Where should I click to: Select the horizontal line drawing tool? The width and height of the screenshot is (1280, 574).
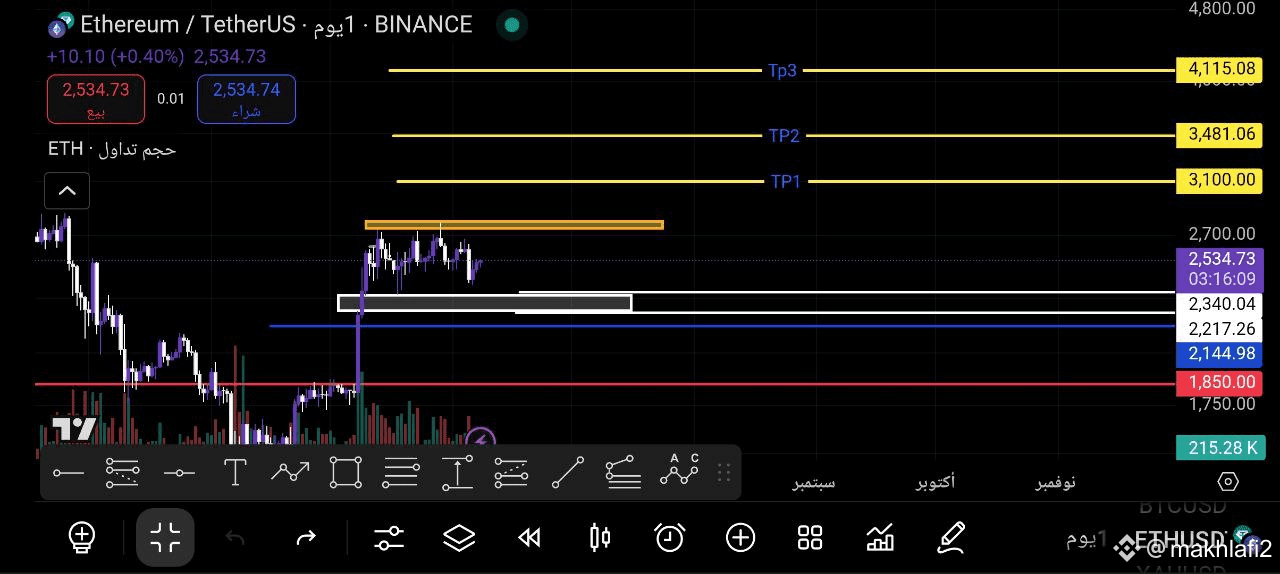coord(179,472)
